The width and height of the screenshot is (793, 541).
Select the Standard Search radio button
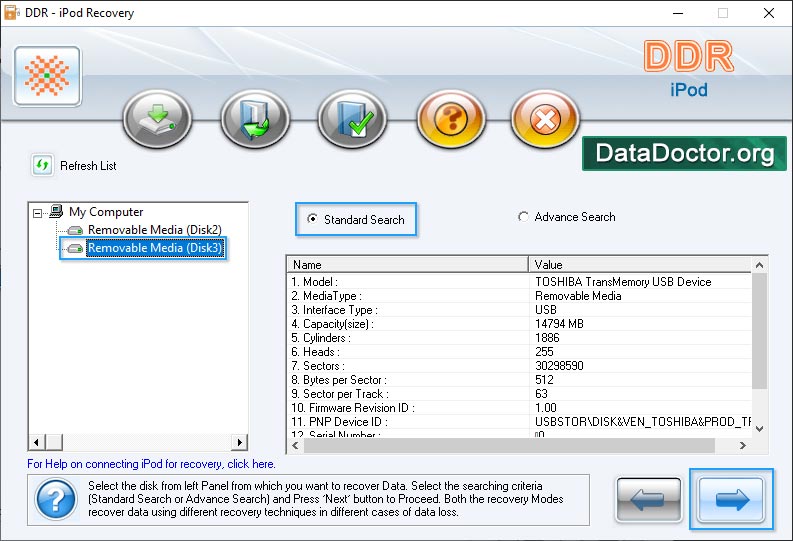click(x=313, y=220)
